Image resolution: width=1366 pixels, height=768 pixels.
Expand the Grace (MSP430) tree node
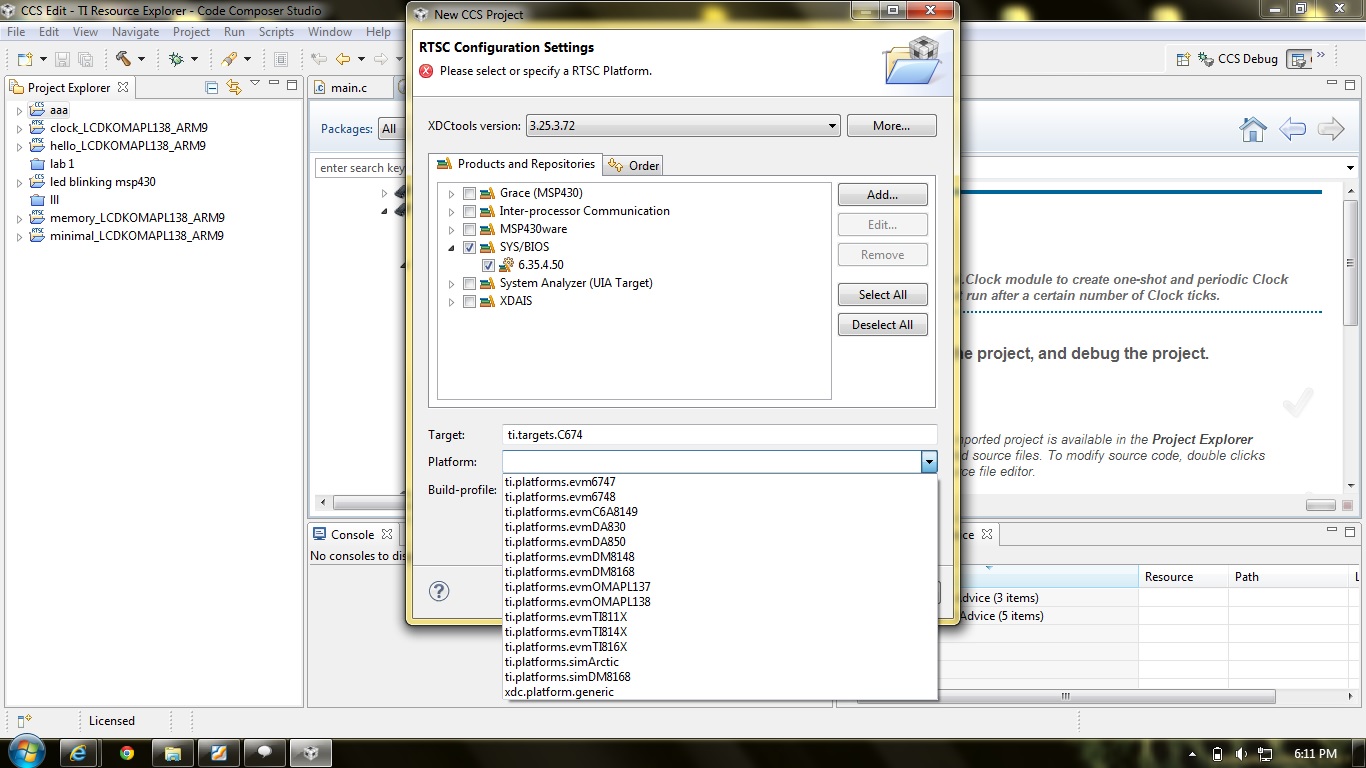click(452, 193)
